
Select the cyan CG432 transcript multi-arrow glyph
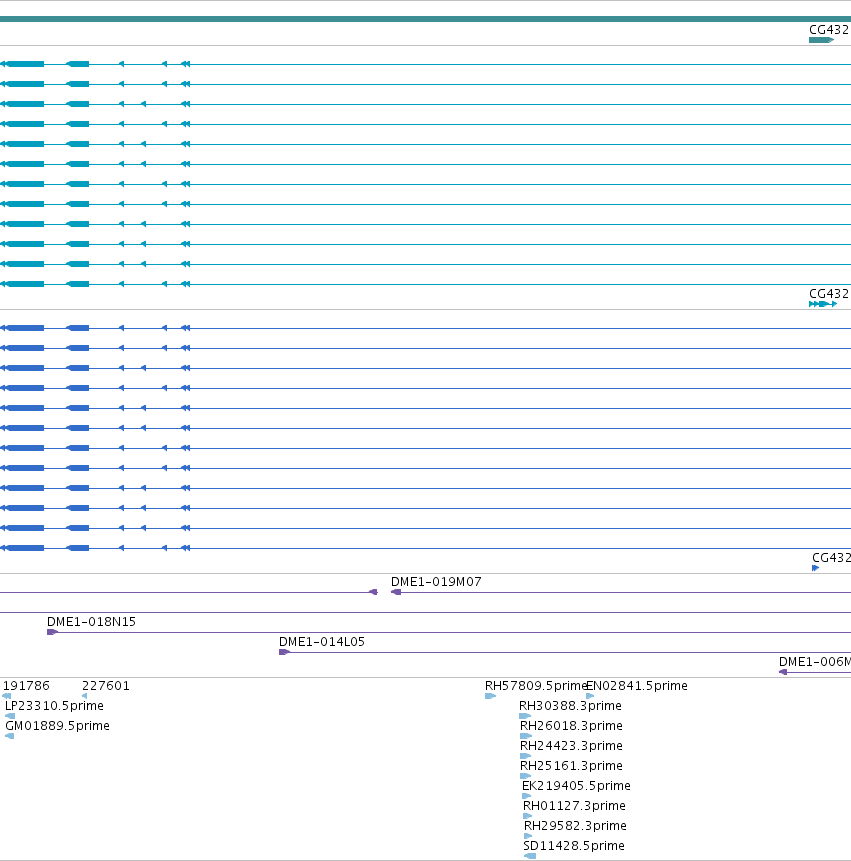coord(823,304)
